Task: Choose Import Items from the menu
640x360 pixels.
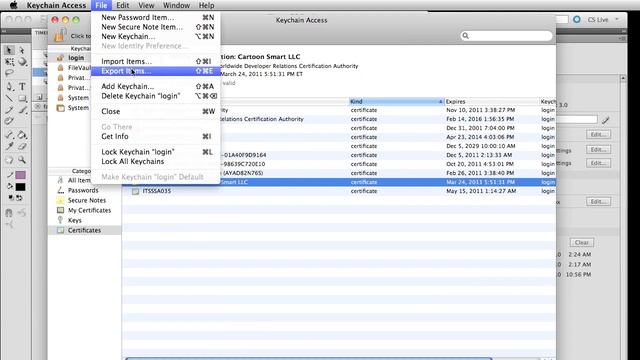Action: pos(156,61)
